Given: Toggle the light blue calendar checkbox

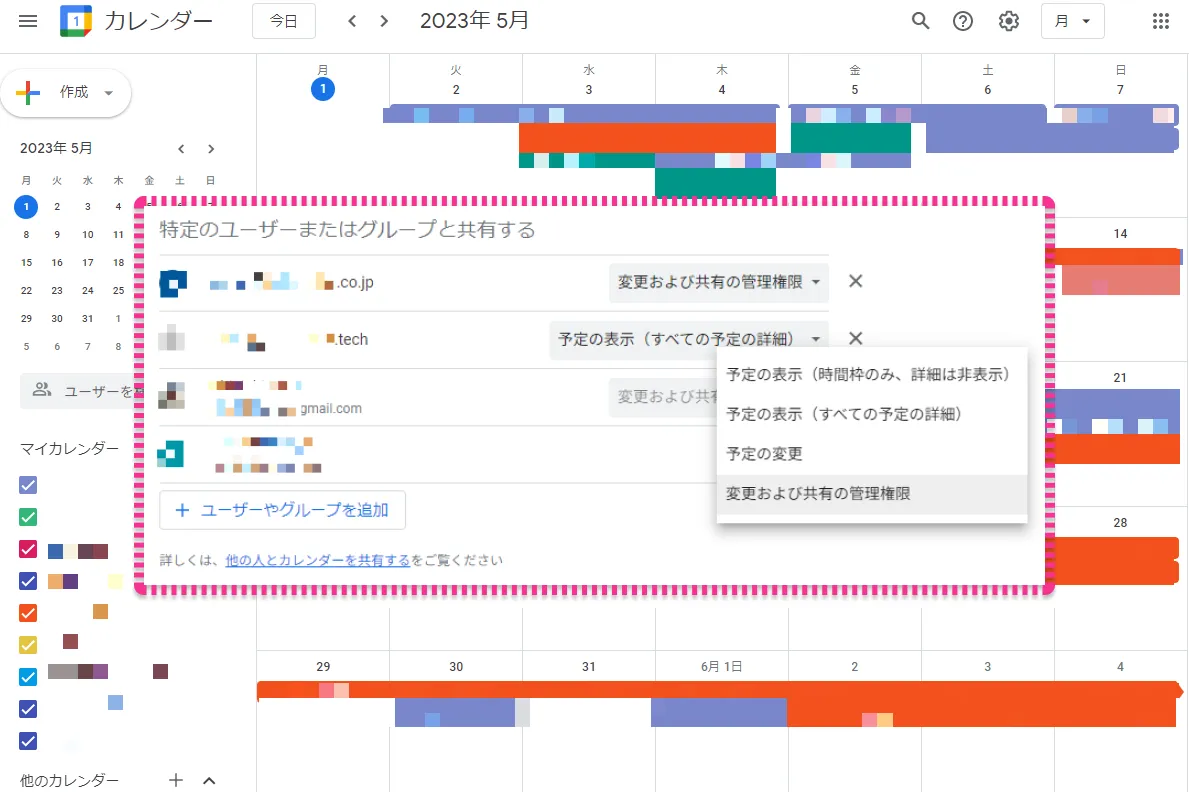Looking at the screenshot, I should coord(28,677).
